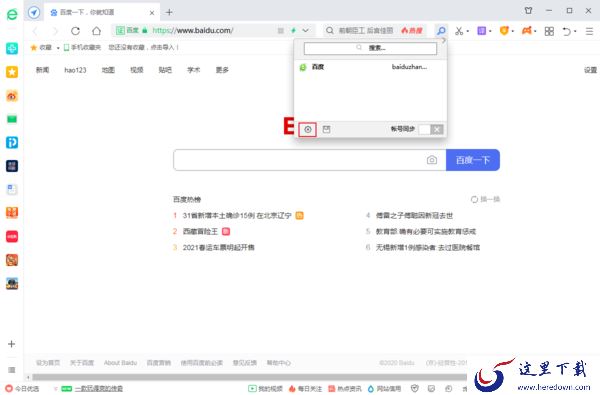This screenshot has height=395, width=600.
Task: Open dropdown arrow beside game icon
Action: pos(536,31)
